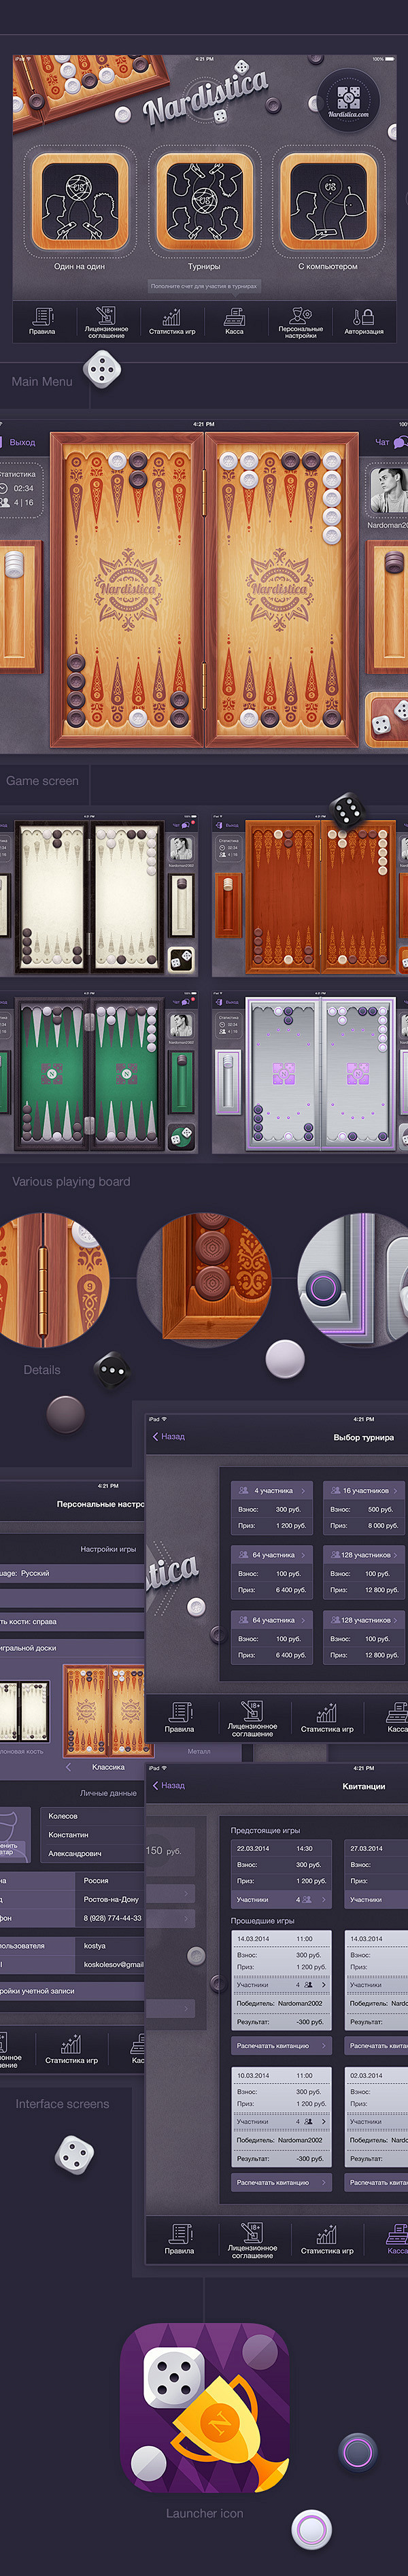Tap the dice button on green board screen
Image resolution: width=408 pixels, height=2576 pixels.
181,1136
